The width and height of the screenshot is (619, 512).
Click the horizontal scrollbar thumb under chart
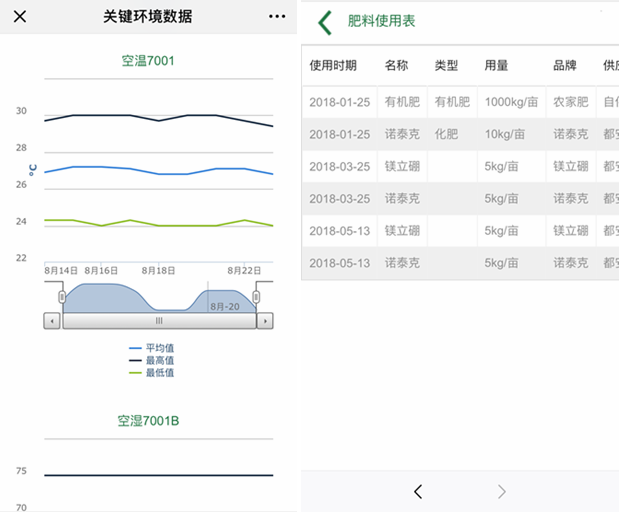click(x=158, y=321)
